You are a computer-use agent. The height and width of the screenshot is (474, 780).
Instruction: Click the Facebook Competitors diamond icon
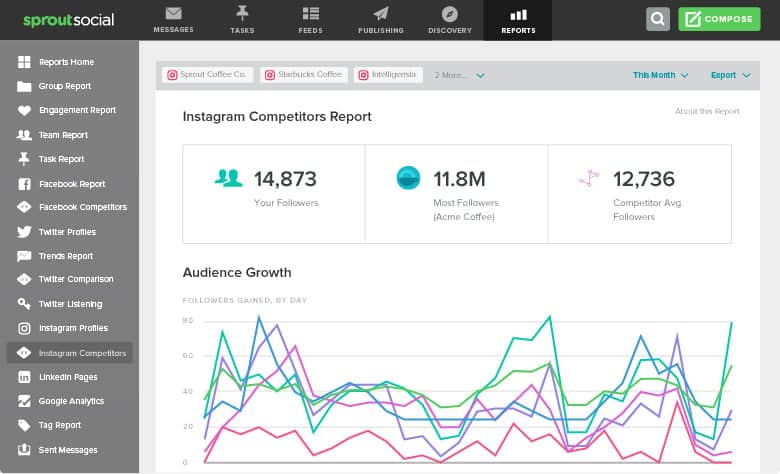click(24, 207)
